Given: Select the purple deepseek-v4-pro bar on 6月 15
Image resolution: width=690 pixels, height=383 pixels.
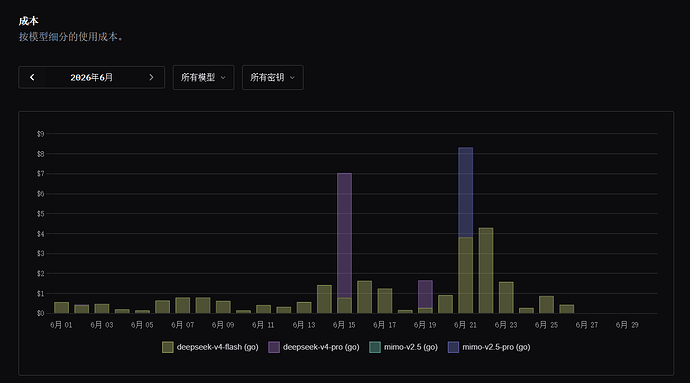Looking at the screenshot, I should [x=344, y=236].
